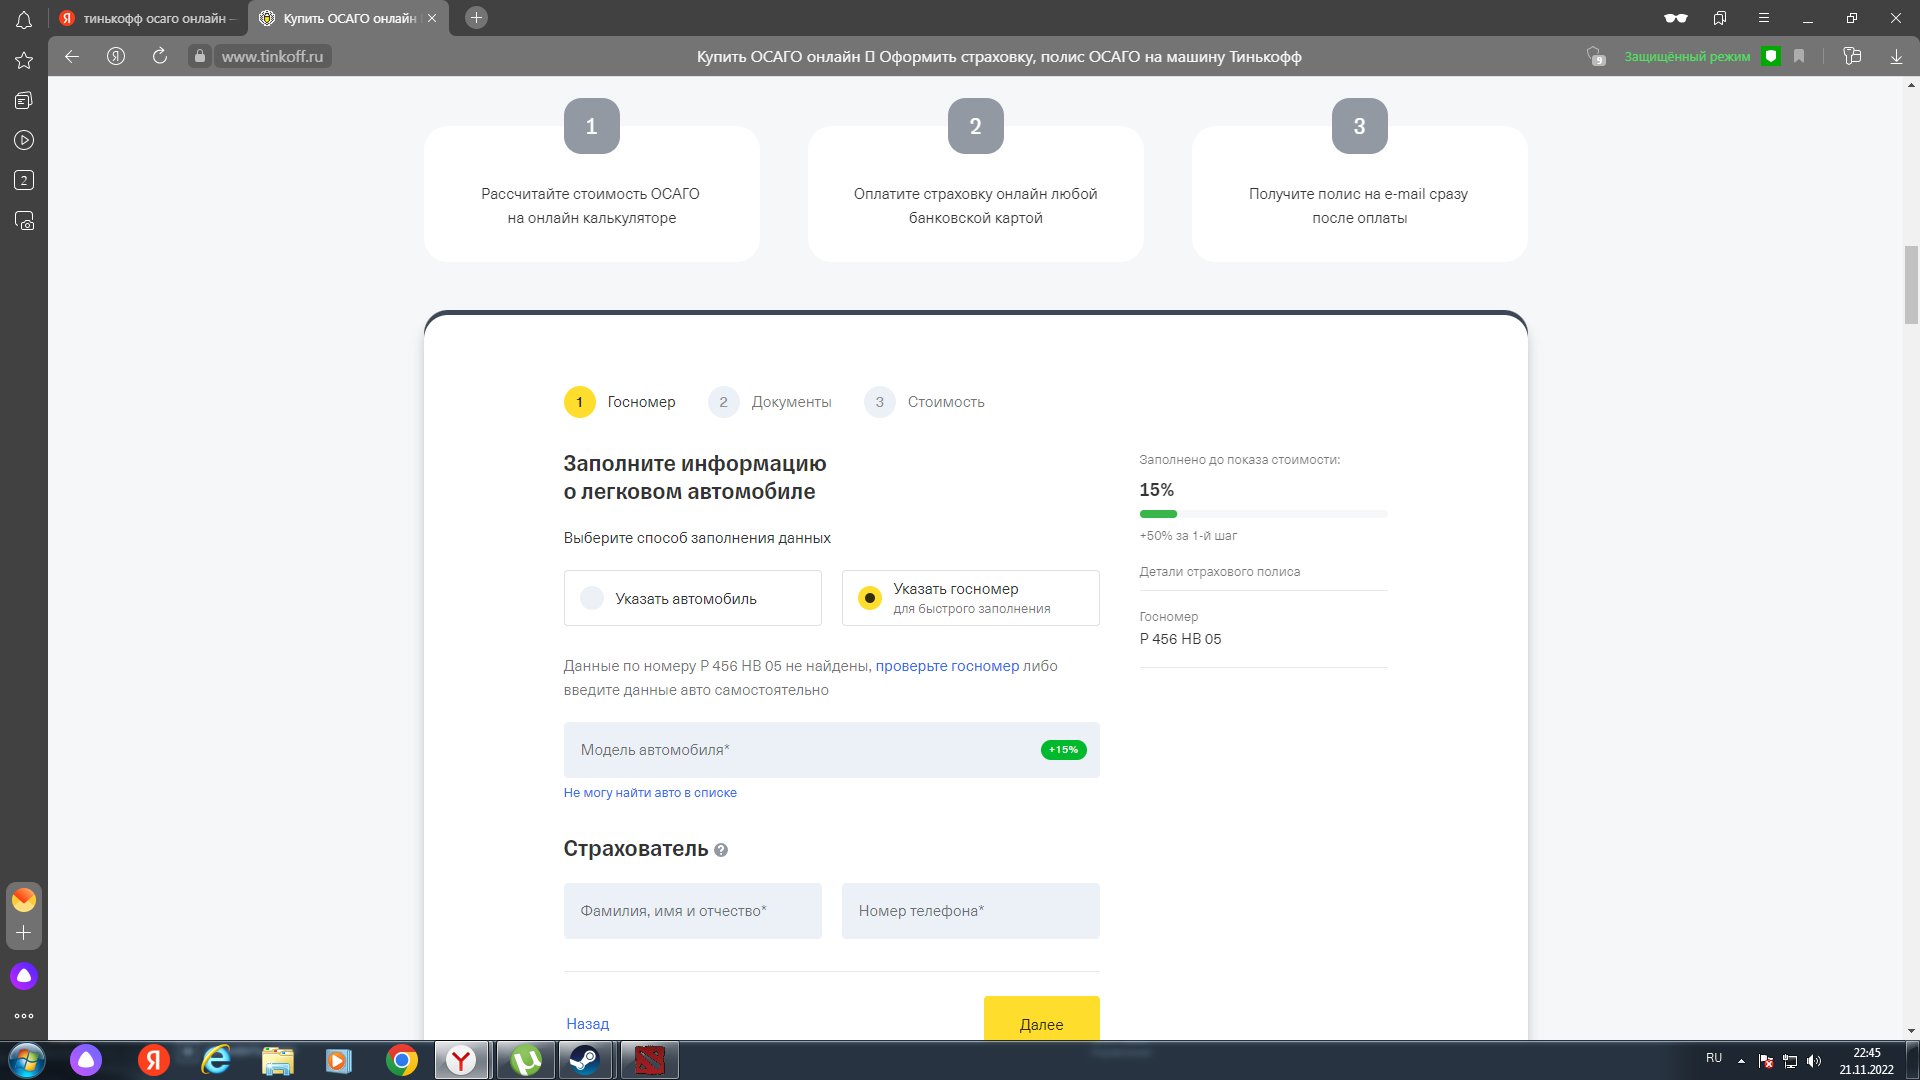
Task: Launch Steam from the taskbar
Action: (x=584, y=1060)
